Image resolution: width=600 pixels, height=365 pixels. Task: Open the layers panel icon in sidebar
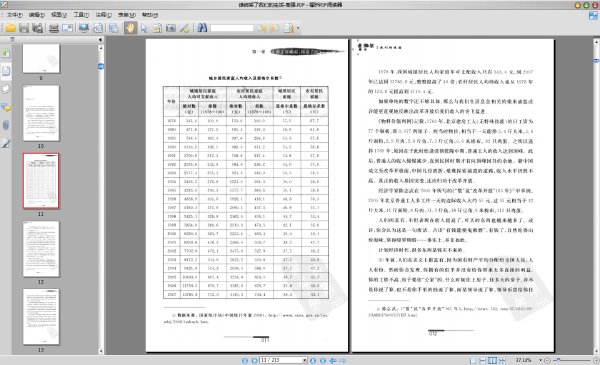(6, 89)
